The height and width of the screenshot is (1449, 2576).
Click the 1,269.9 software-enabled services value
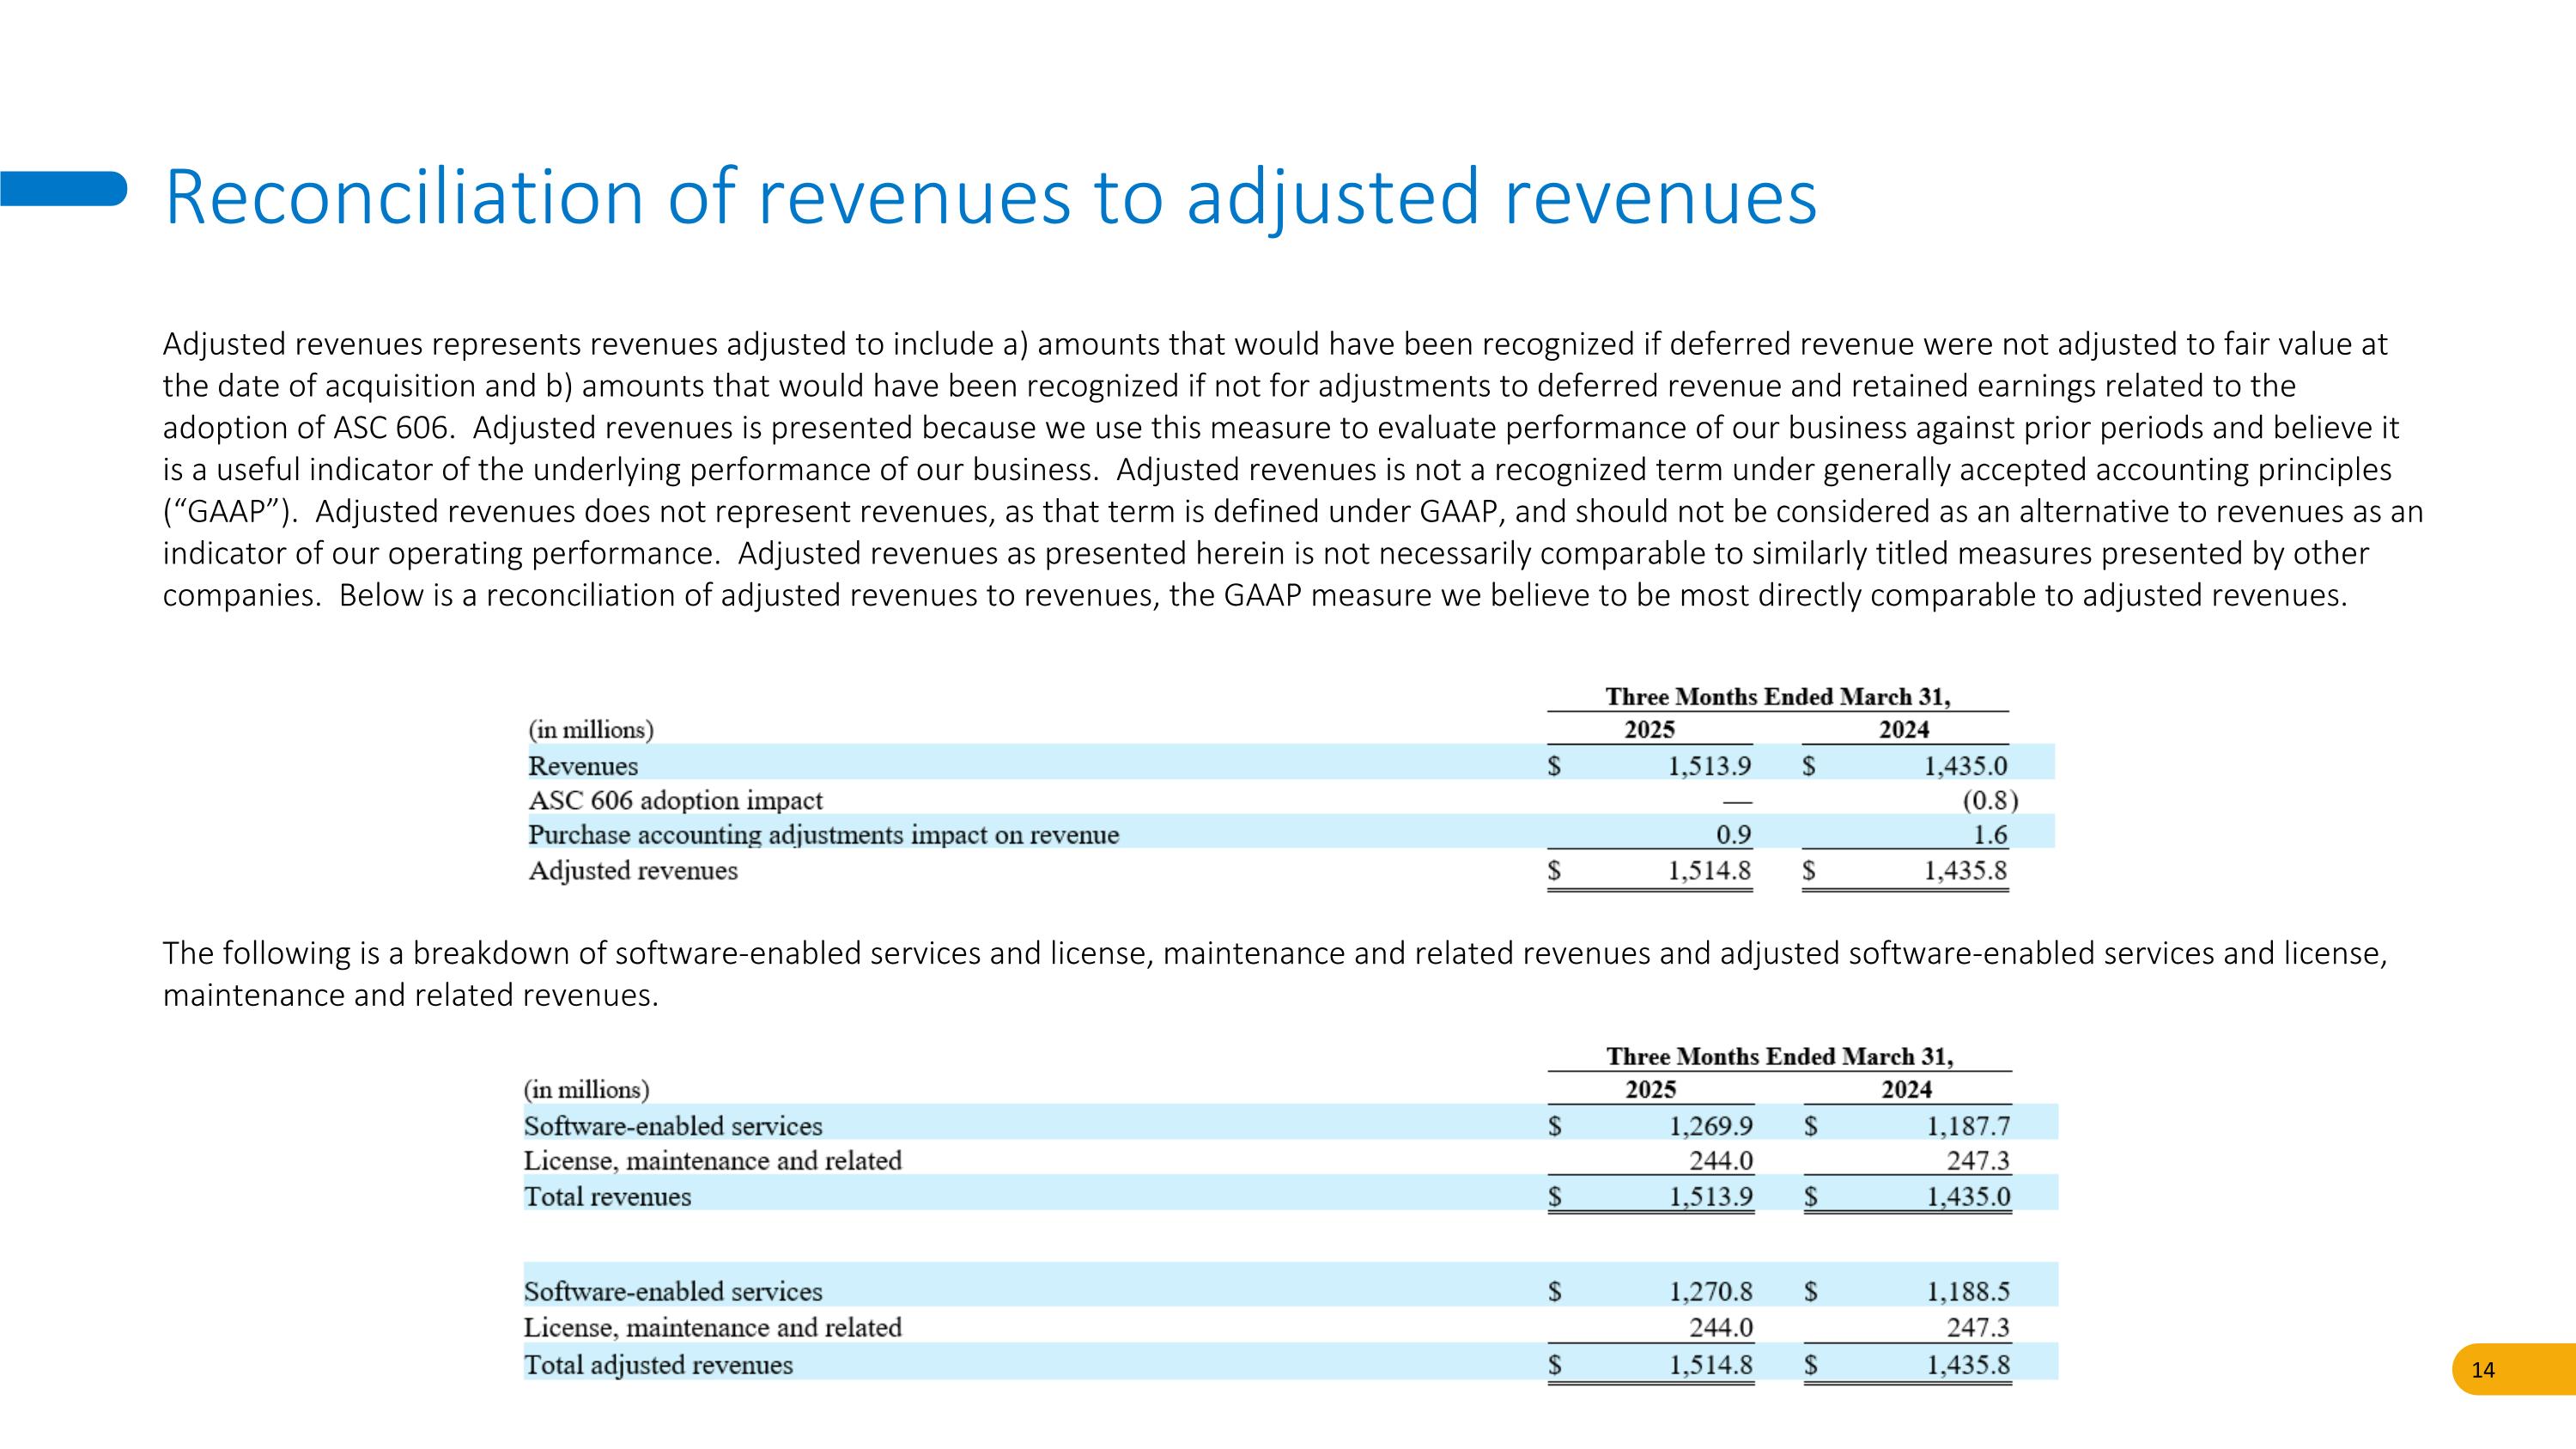click(1711, 1126)
